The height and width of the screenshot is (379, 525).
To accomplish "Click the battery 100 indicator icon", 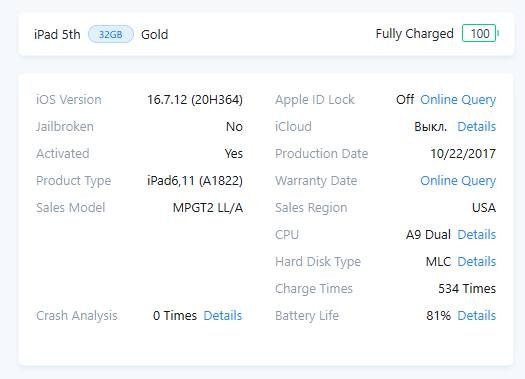I will click(x=480, y=33).
